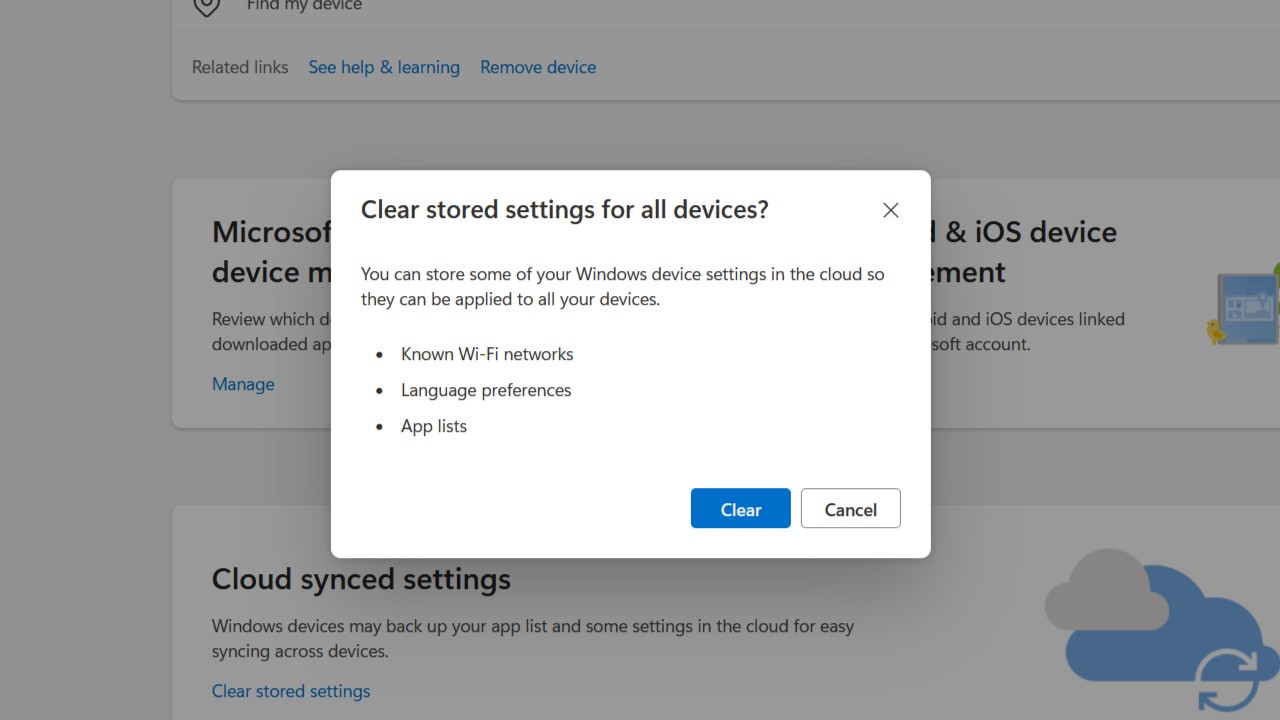Click the Find my device location pin icon
Image resolution: width=1280 pixels, height=720 pixels.
click(x=206, y=6)
